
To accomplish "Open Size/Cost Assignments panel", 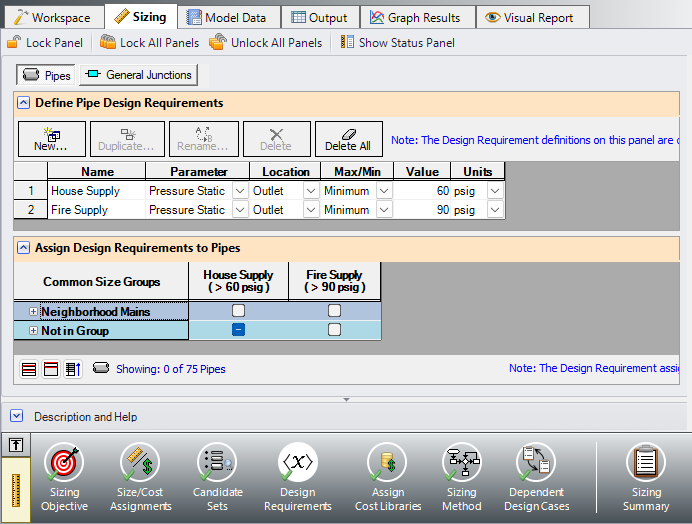I will click(140, 478).
